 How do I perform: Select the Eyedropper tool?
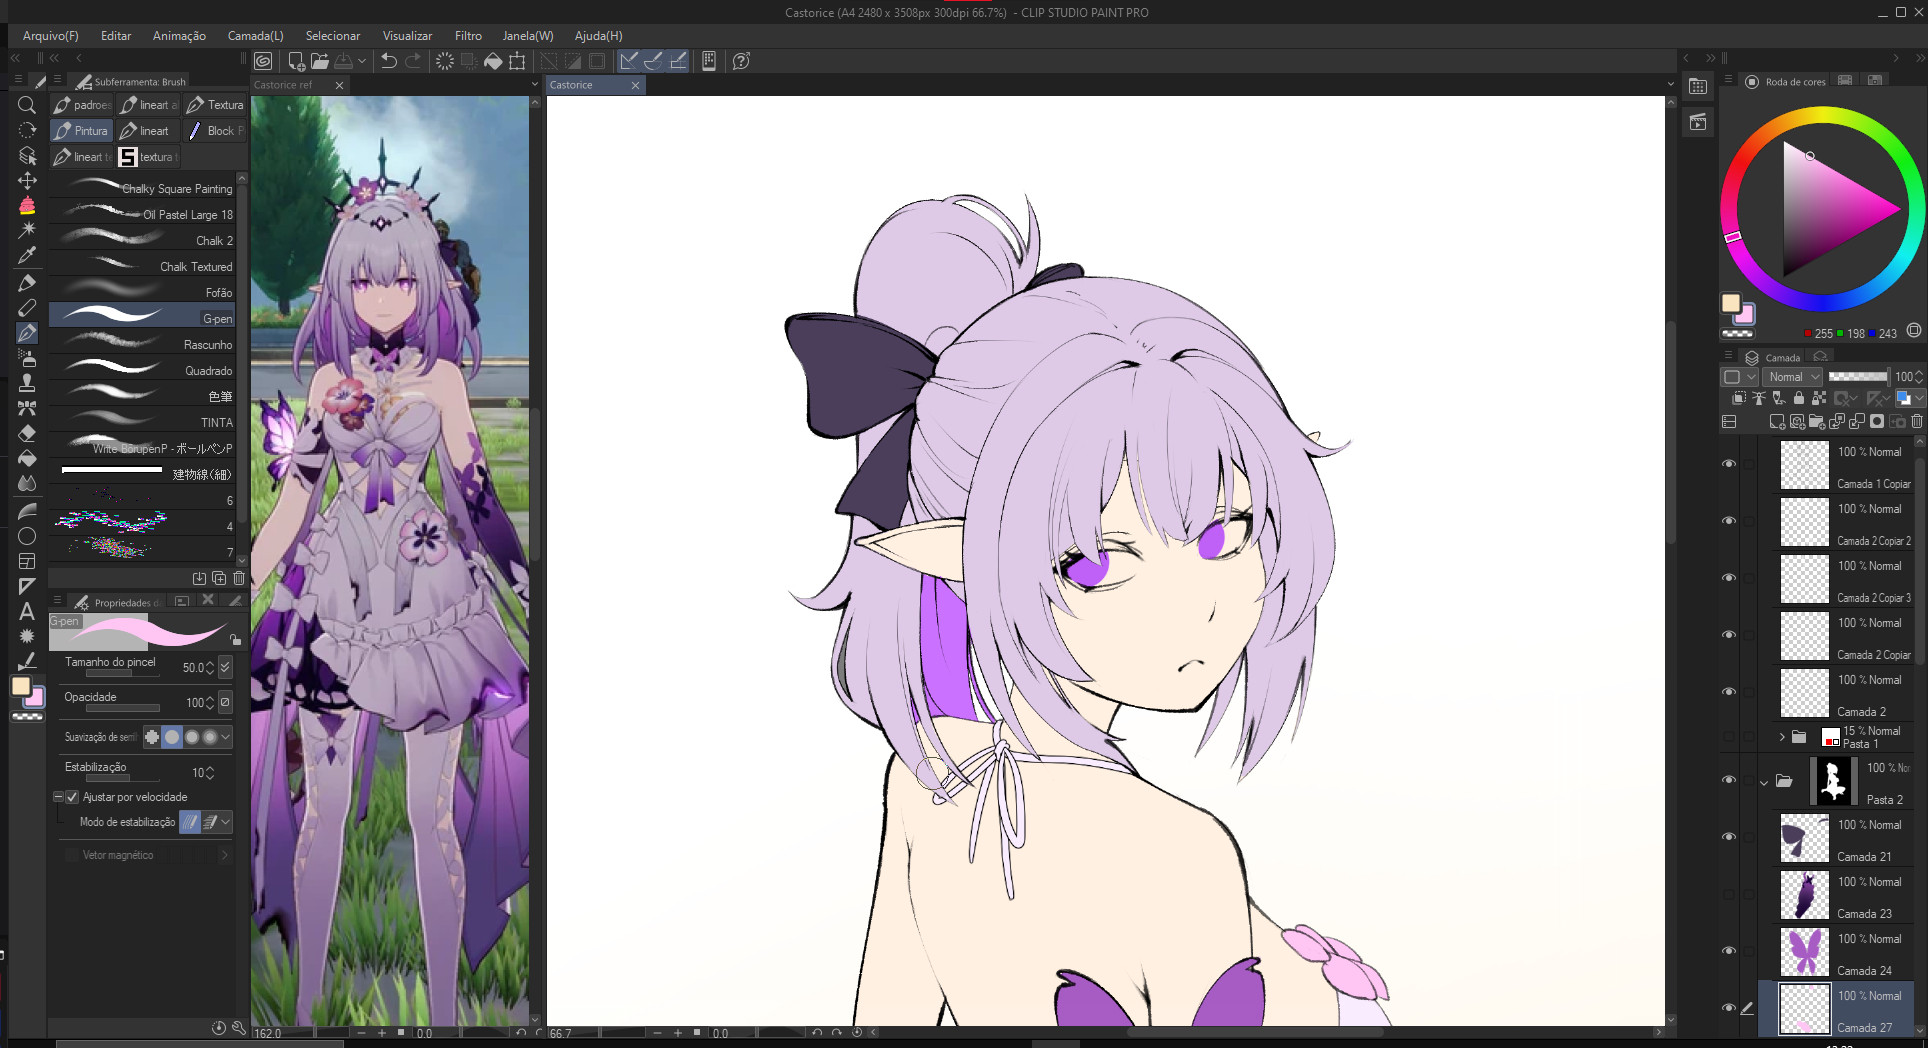[27, 256]
